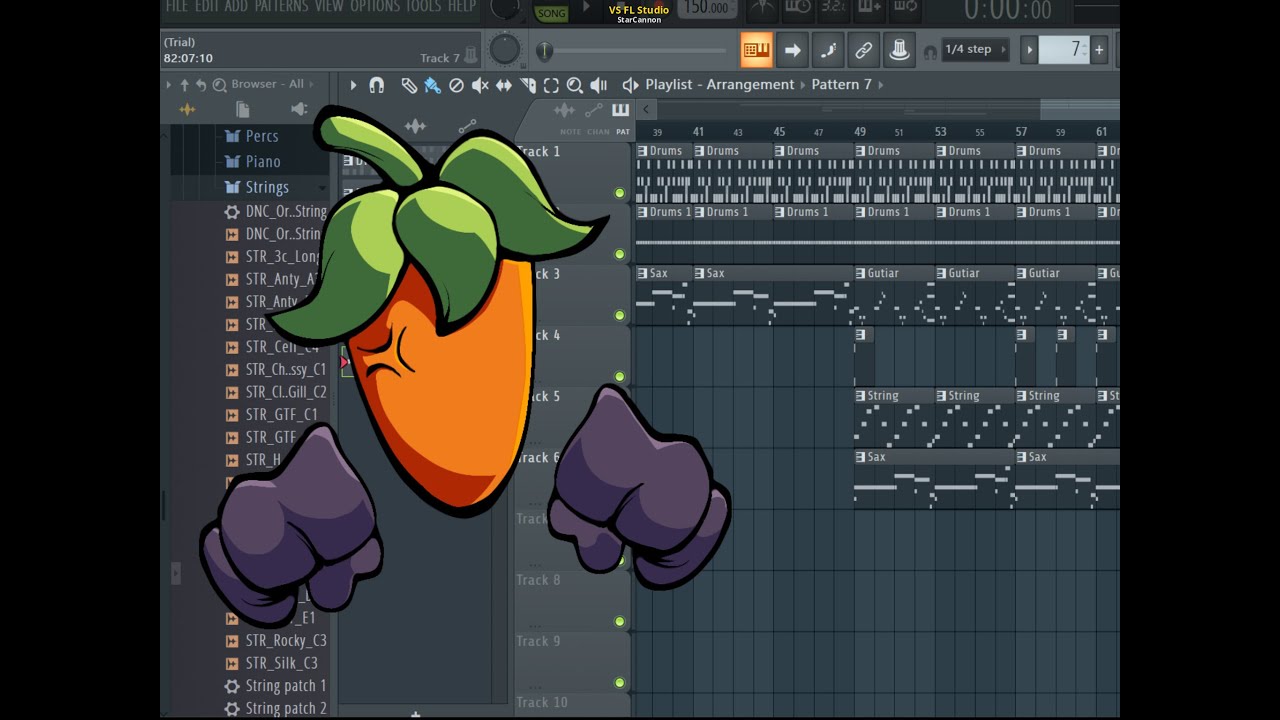Choose the Select tool in Playlist toolbar

coord(551,85)
